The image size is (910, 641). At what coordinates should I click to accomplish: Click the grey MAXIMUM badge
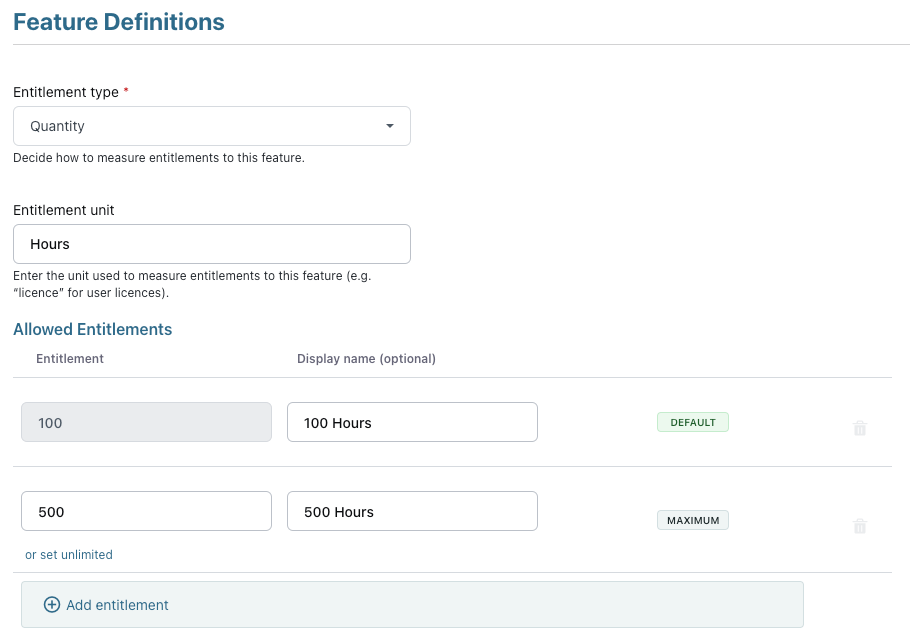point(692,520)
